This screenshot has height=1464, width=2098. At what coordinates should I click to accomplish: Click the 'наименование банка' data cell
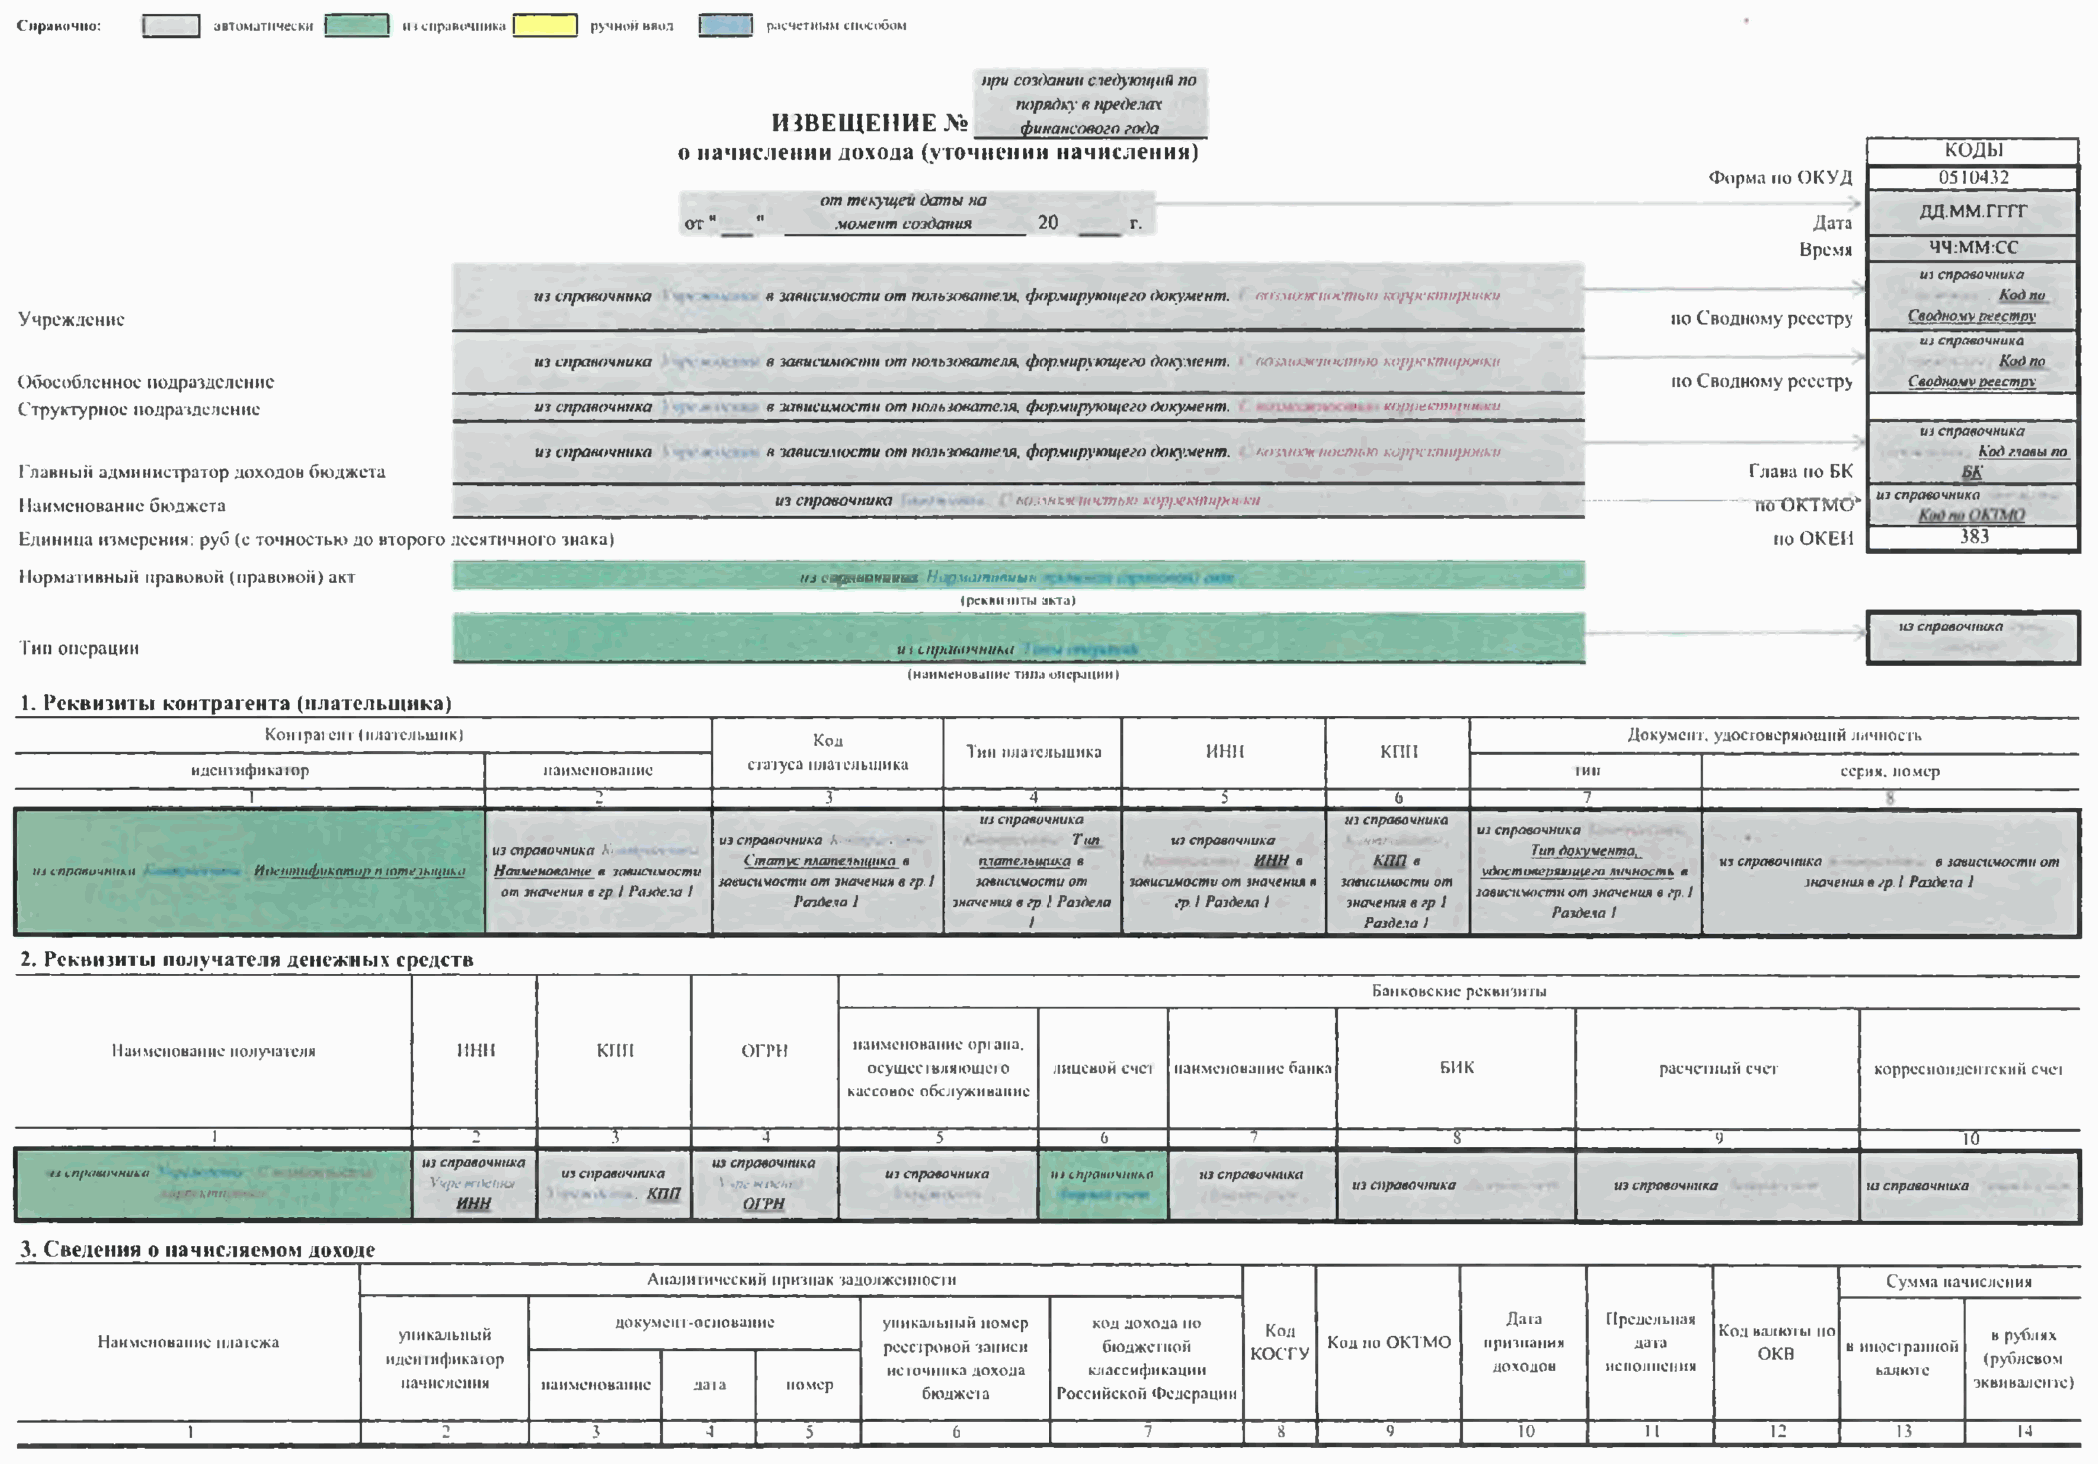coord(1252,1185)
